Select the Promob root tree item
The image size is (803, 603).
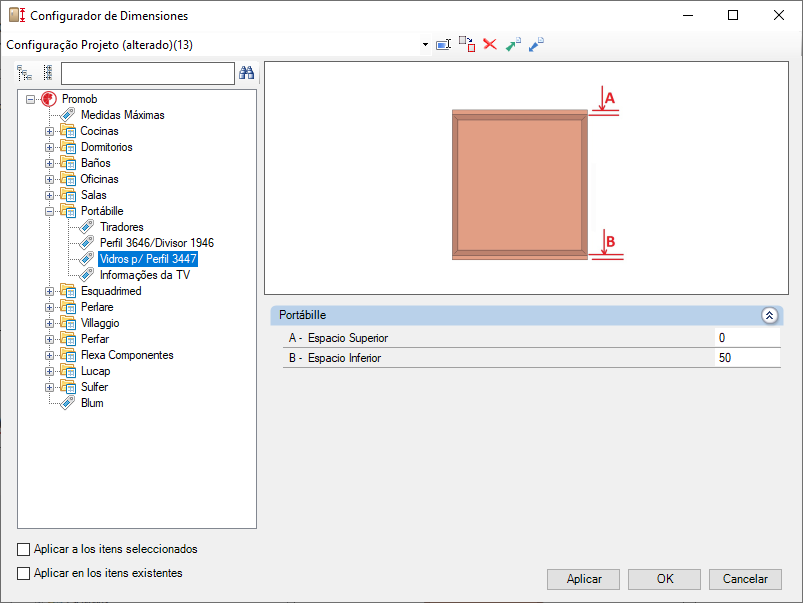click(79, 99)
